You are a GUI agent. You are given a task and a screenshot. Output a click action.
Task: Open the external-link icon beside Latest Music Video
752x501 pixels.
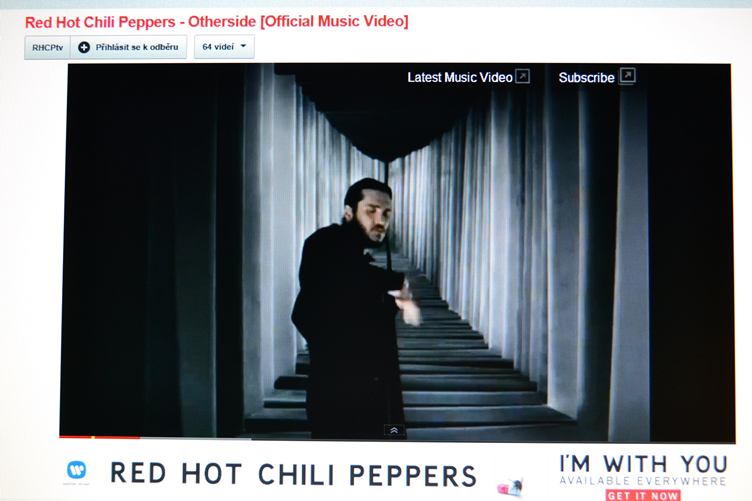click(x=522, y=76)
